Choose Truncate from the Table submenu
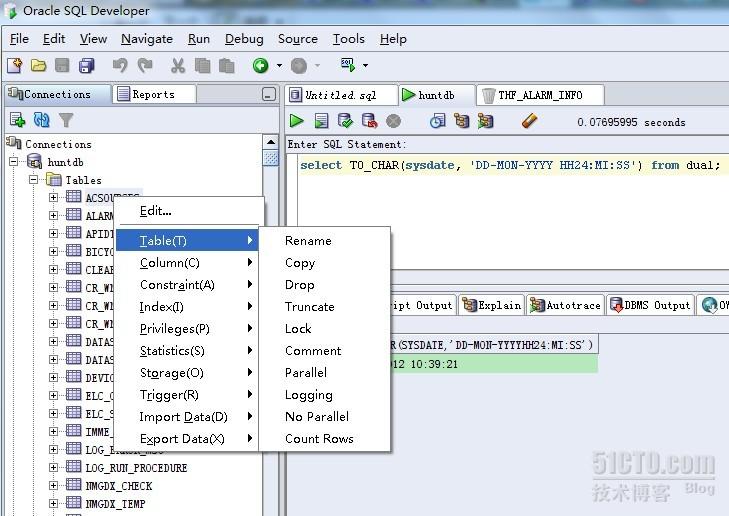The height and width of the screenshot is (516, 729). tap(325, 307)
